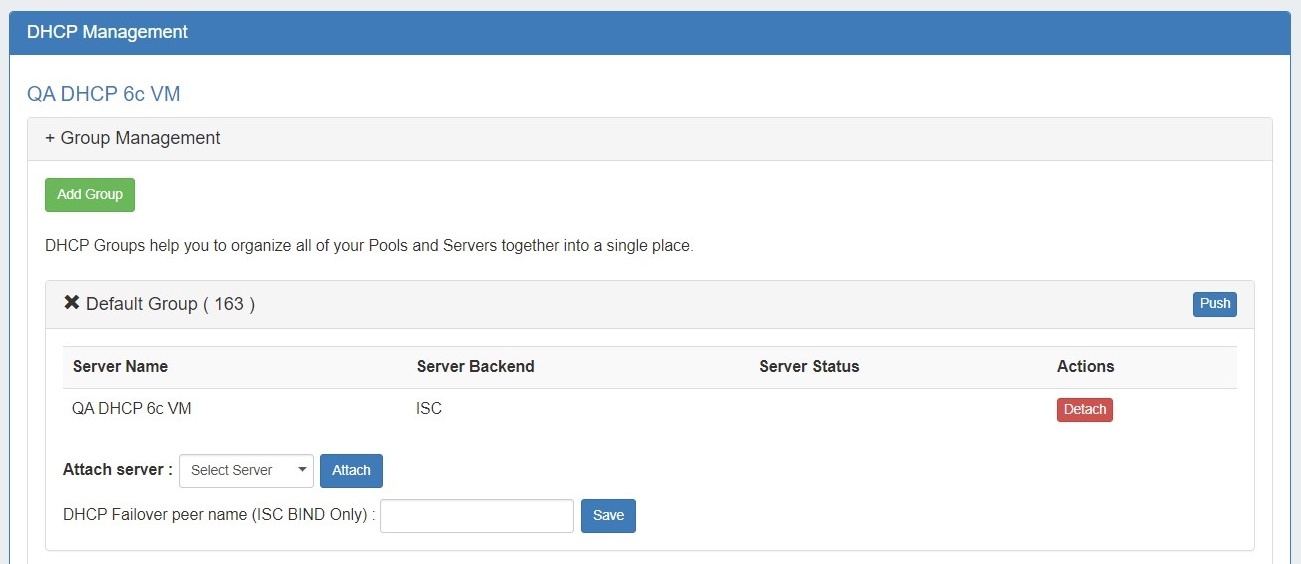The height and width of the screenshot is (564, 1301).
Task: Push the Default Group configuration
Action: [1214, 304]
